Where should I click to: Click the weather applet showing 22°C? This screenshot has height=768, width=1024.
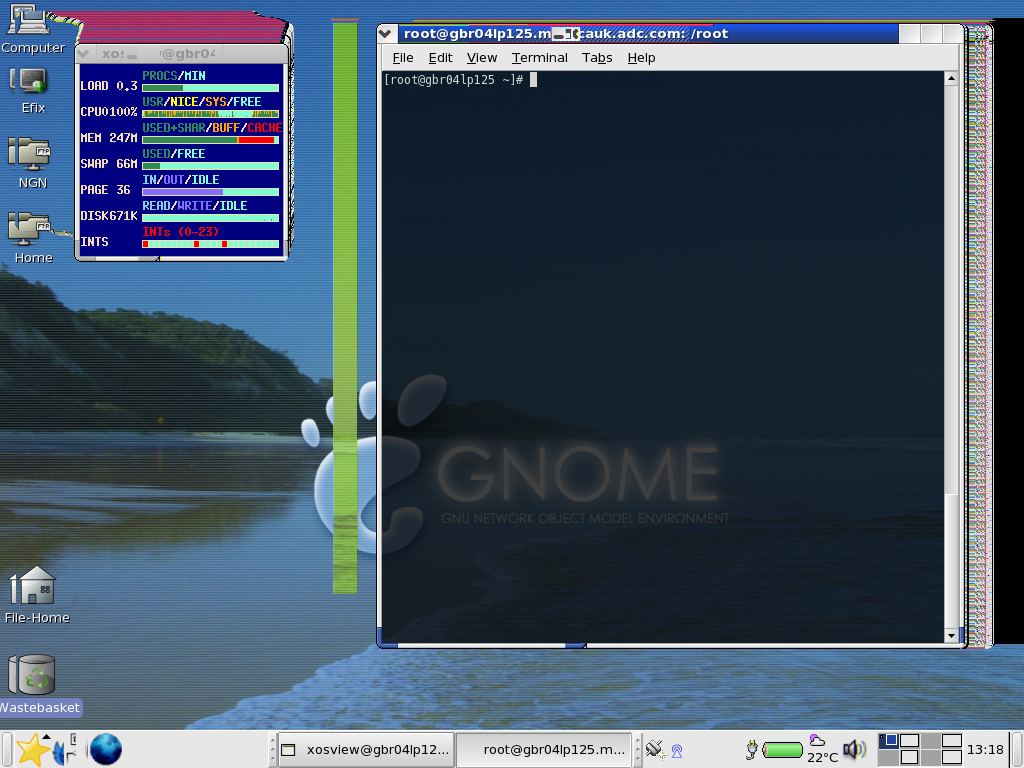click(x=822, y=749)
